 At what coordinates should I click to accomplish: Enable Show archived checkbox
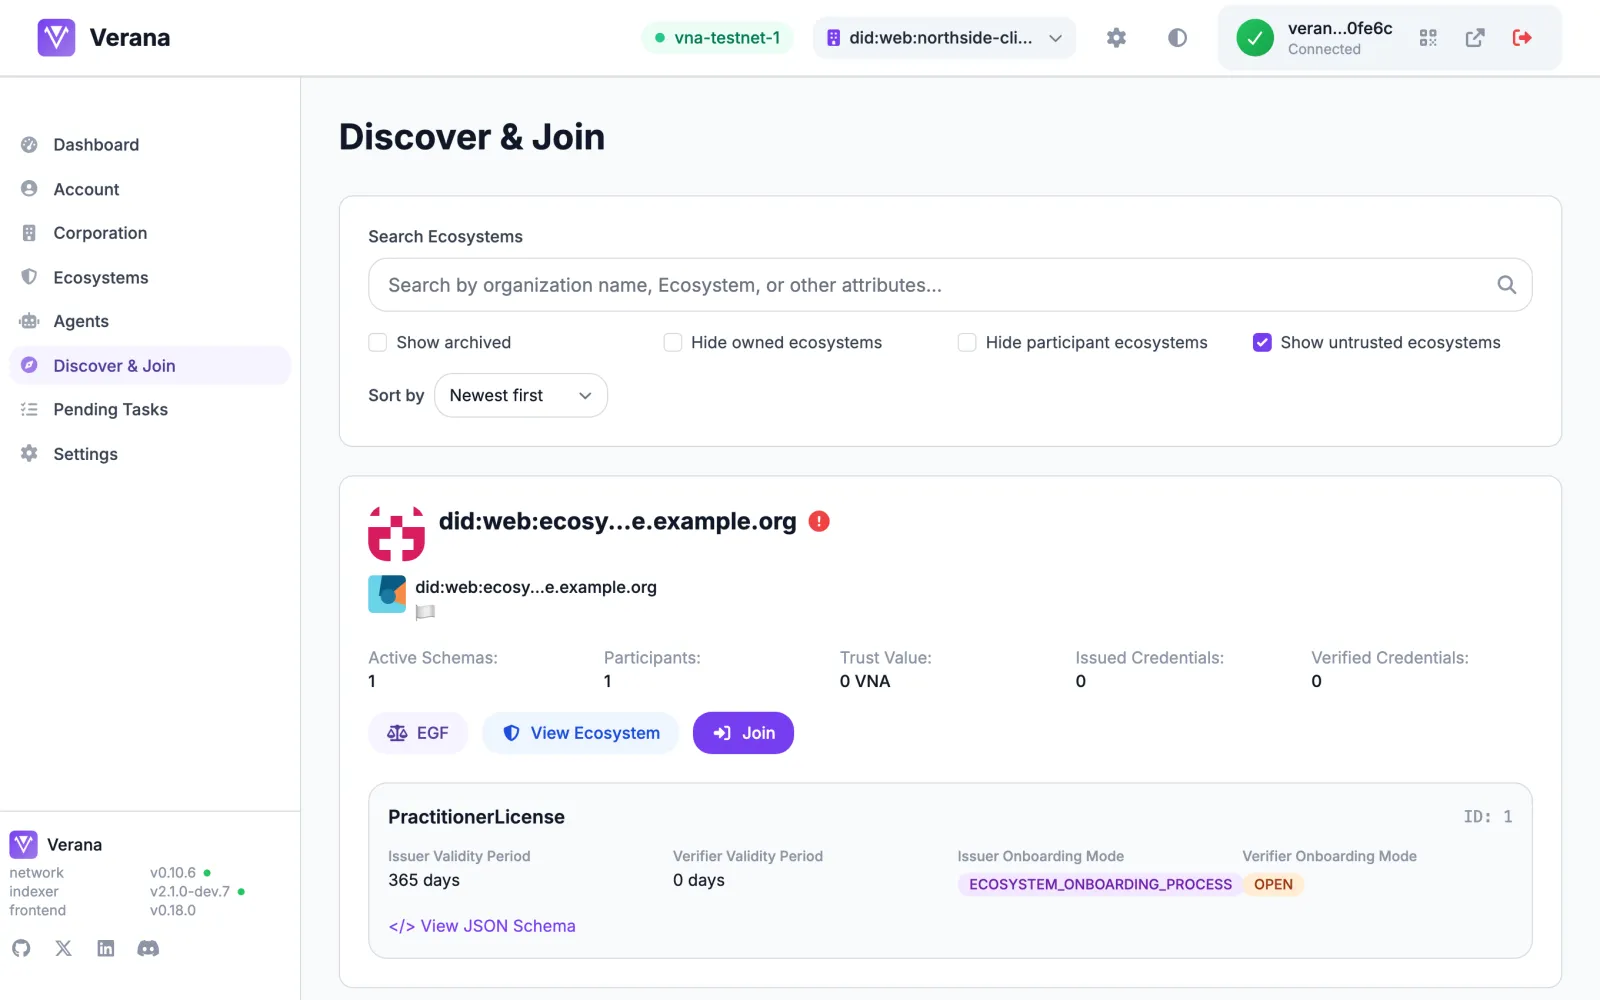pos(378,342)
